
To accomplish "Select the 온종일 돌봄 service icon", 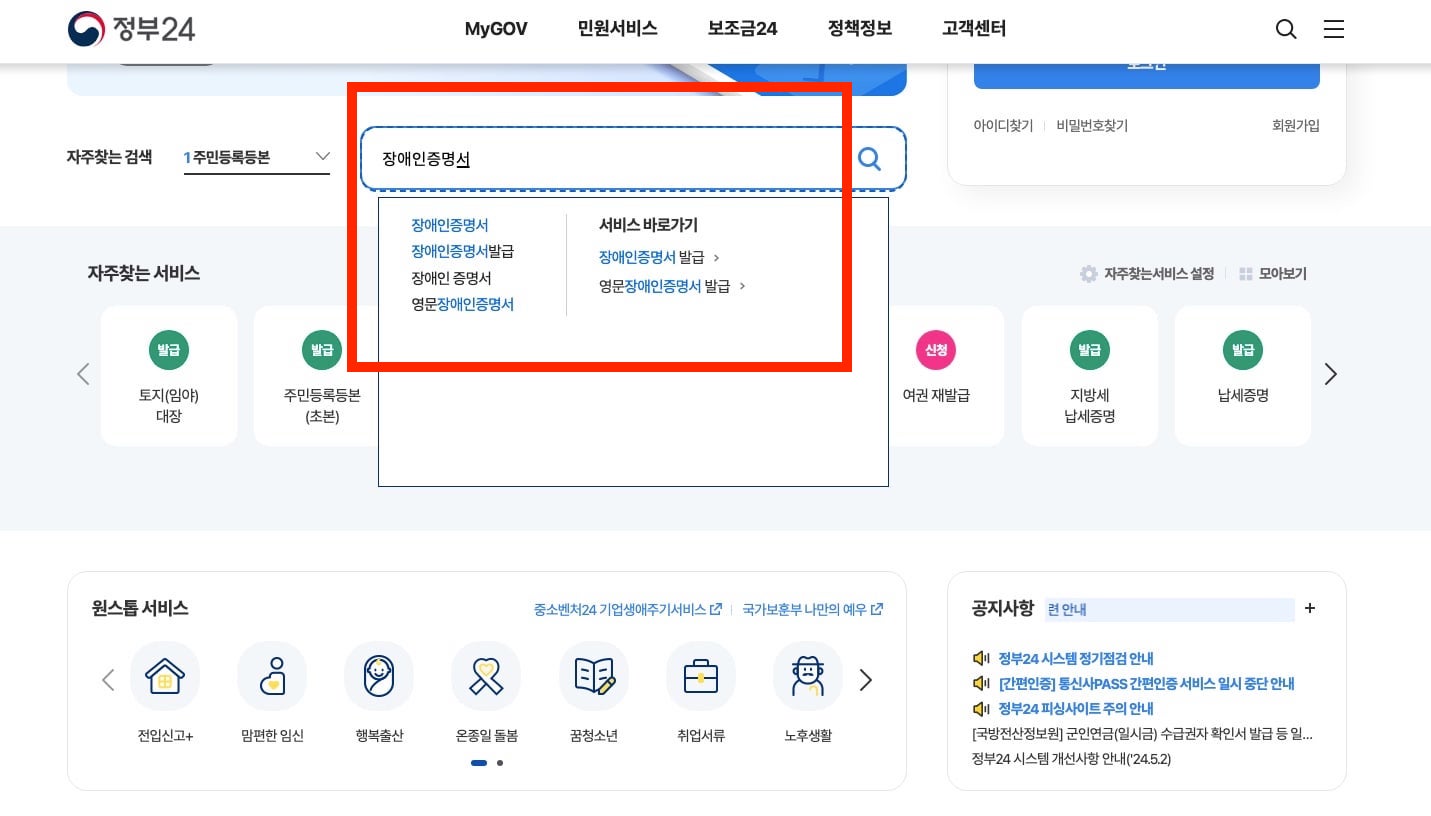I will [x=486, y=676].
